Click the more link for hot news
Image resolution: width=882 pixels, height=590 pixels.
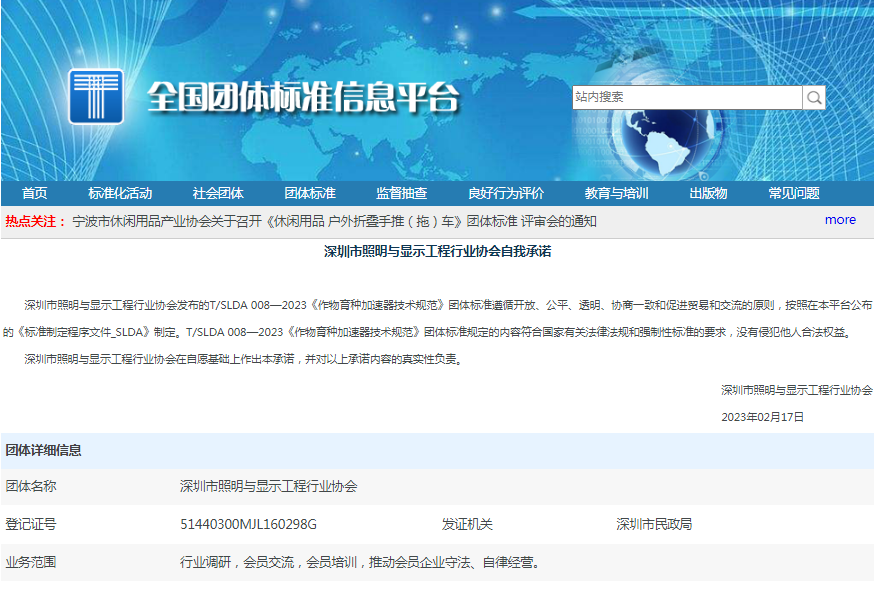point(840,220)
